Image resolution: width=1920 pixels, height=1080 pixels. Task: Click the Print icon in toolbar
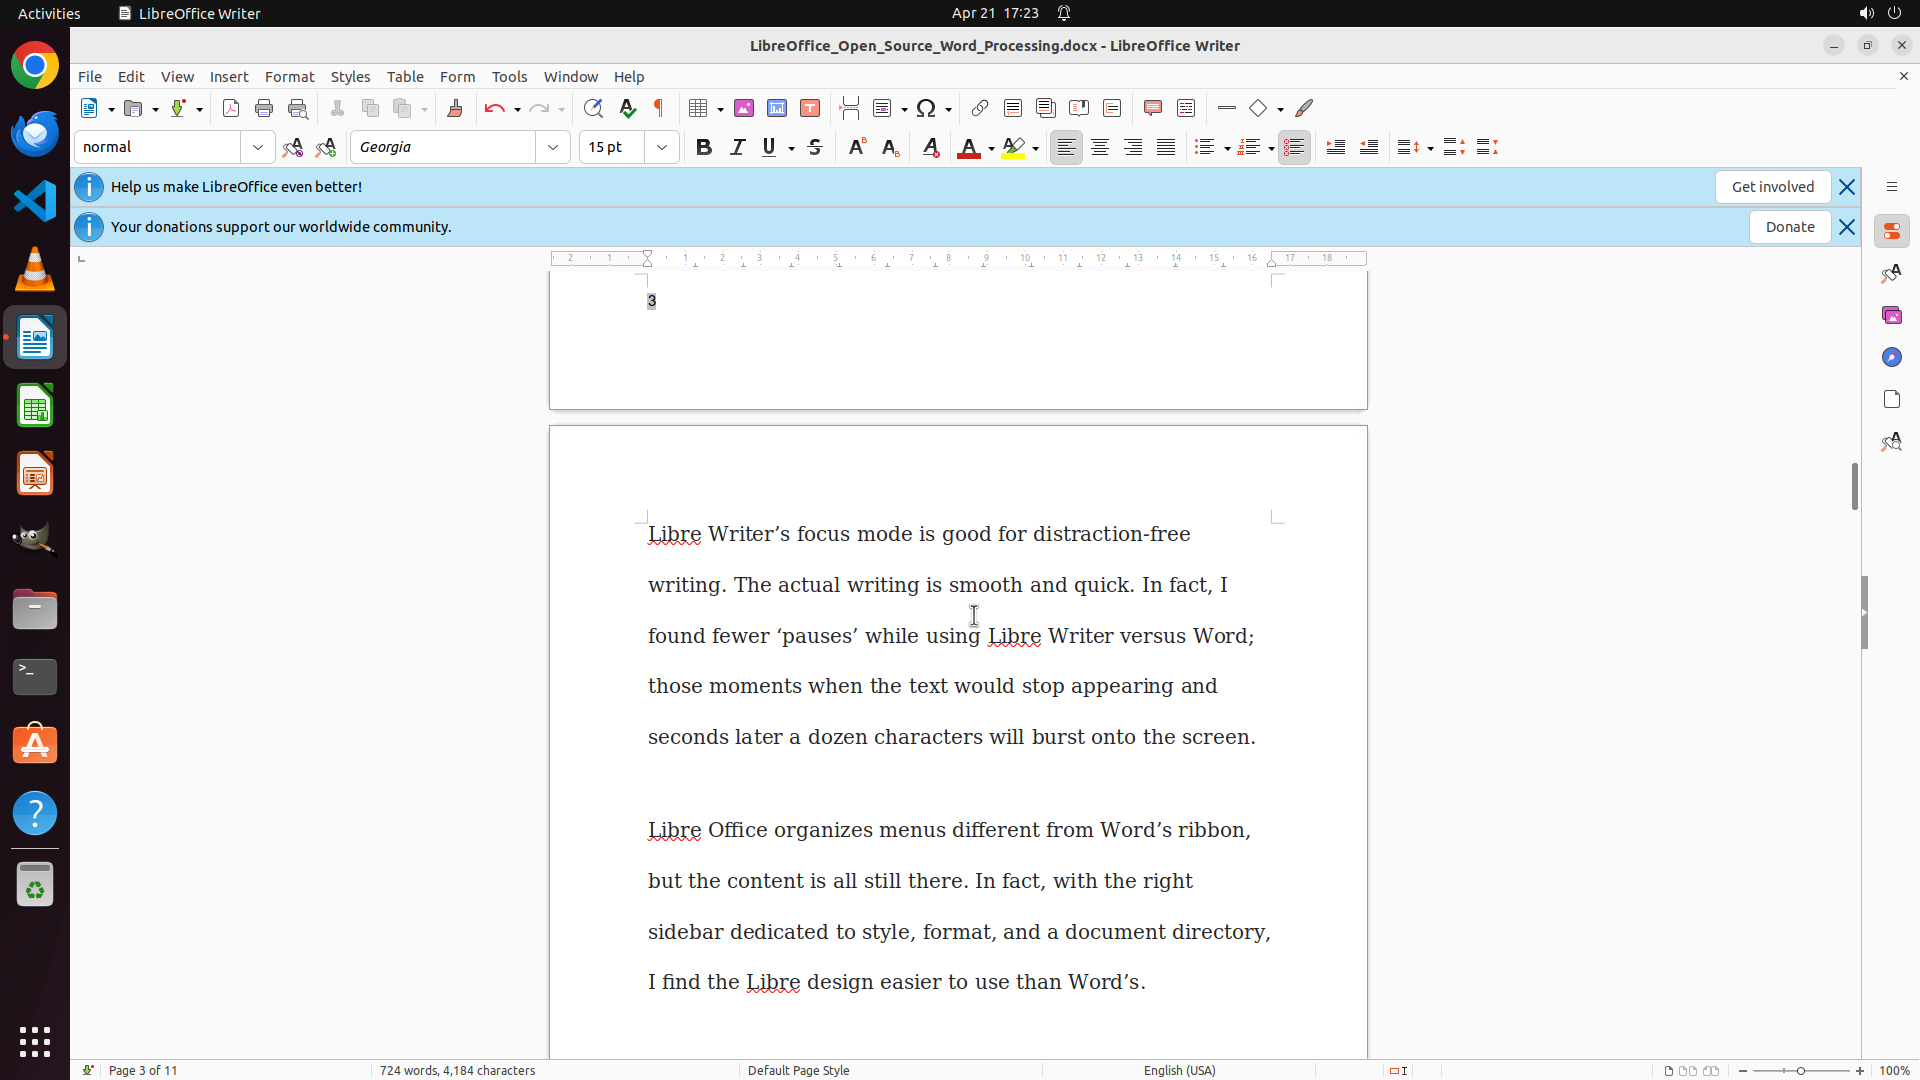point(264,108)
